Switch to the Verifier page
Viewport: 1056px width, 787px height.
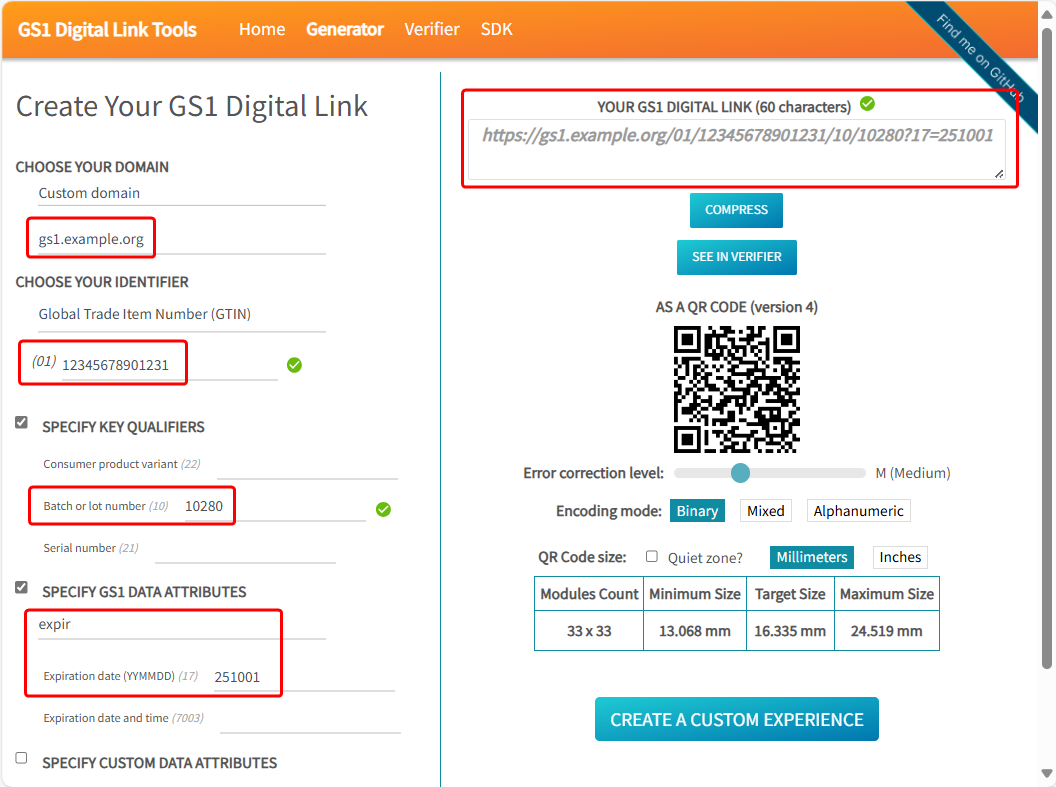[x=432, y=29]
